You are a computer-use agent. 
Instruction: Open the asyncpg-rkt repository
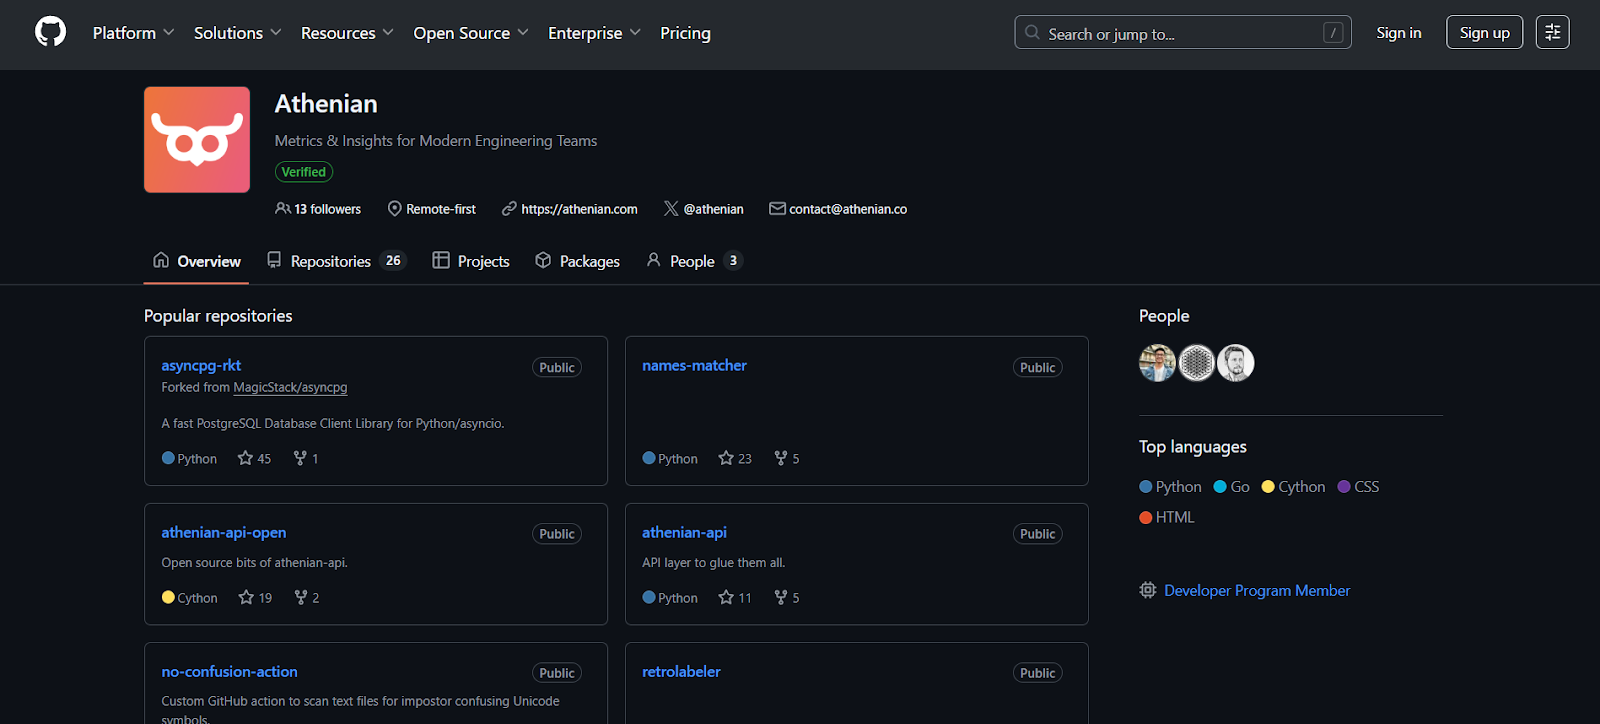point(201,365)
